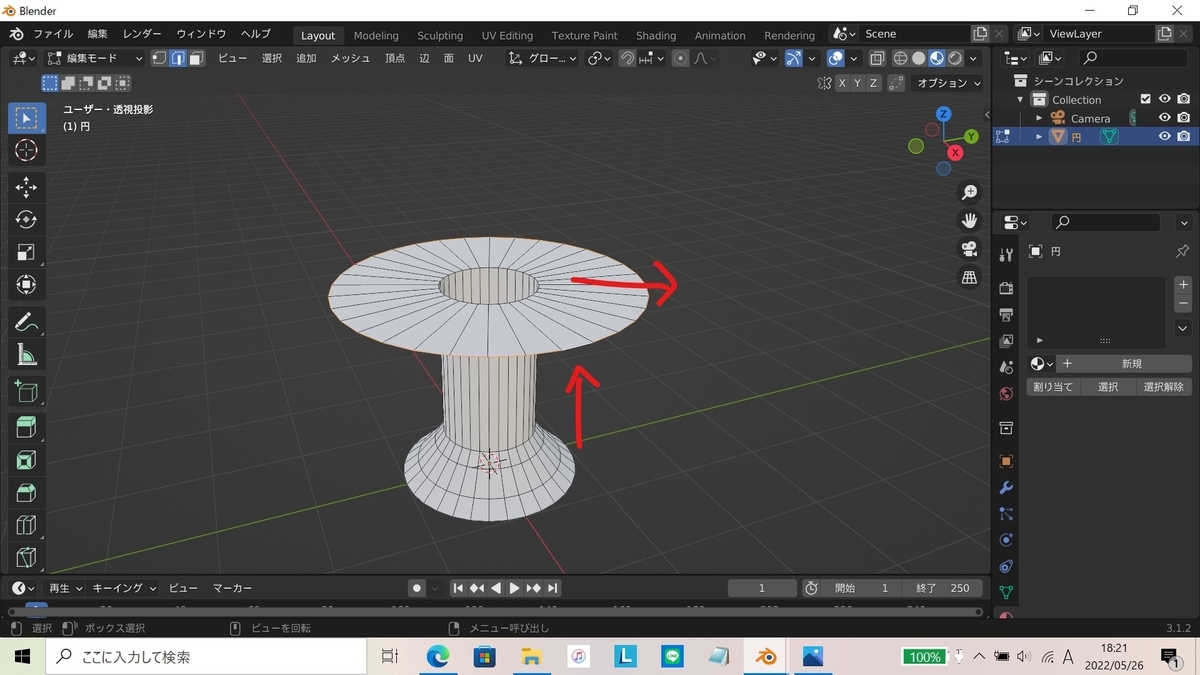
Task: Open the Render properties tab
Action: click(x=1006, y=289)
